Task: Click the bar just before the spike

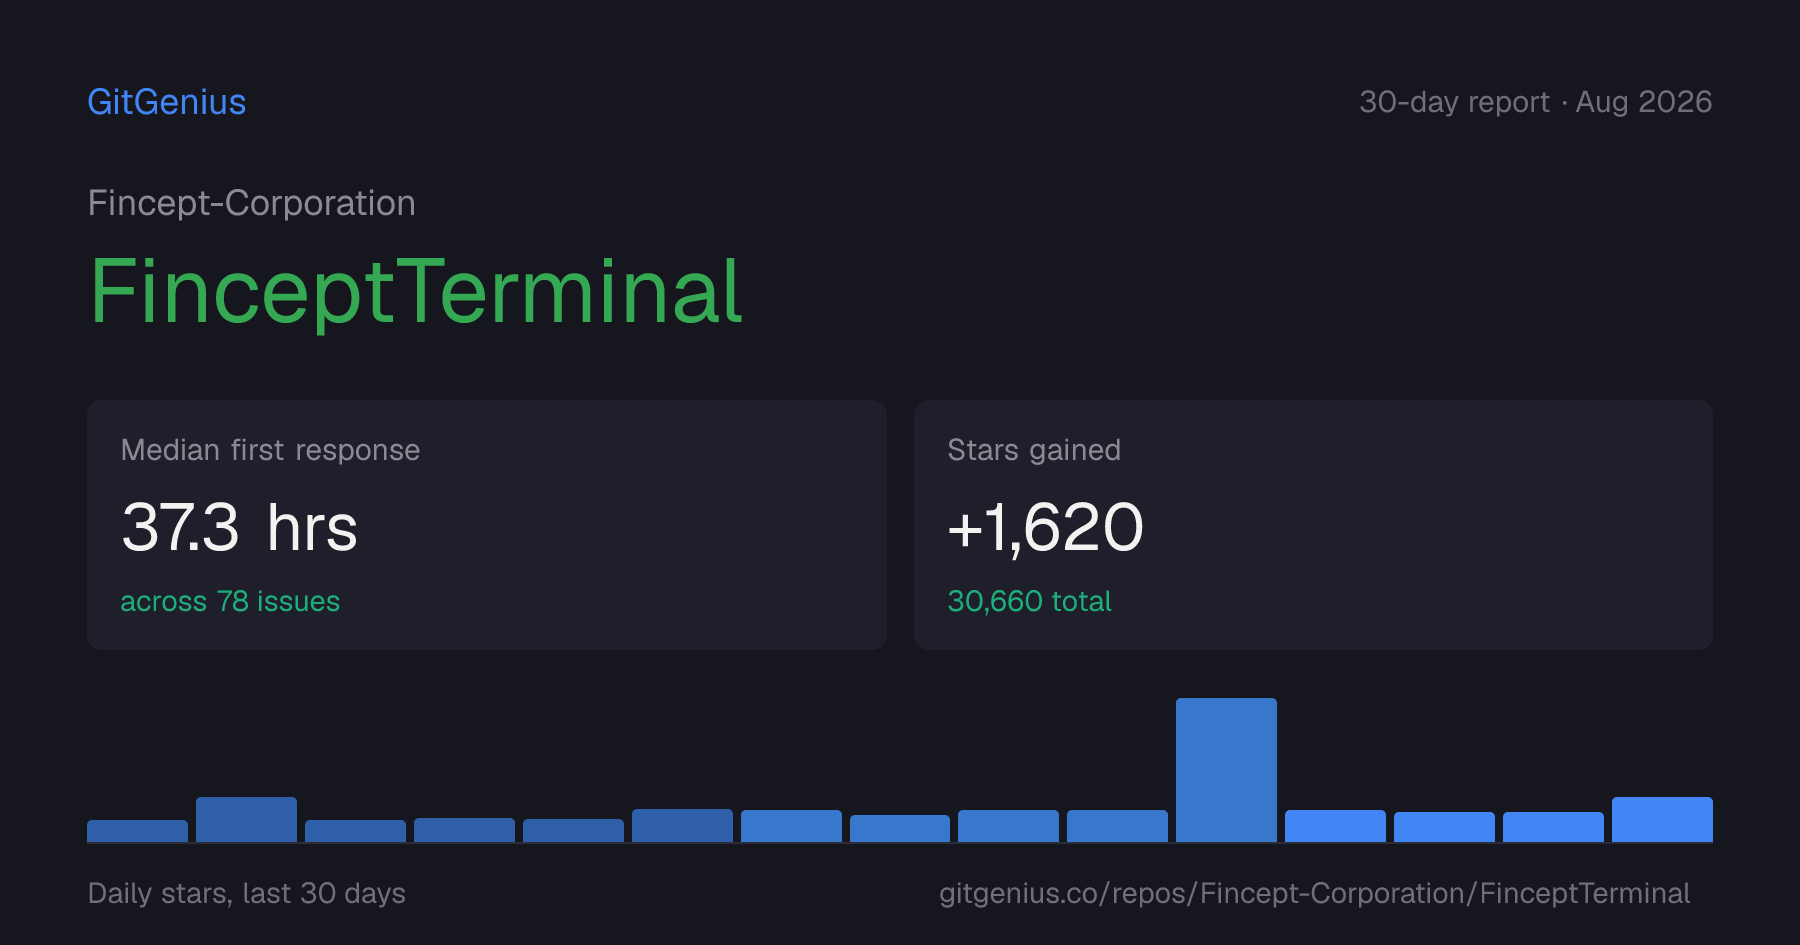Action: pos(1117,826)
